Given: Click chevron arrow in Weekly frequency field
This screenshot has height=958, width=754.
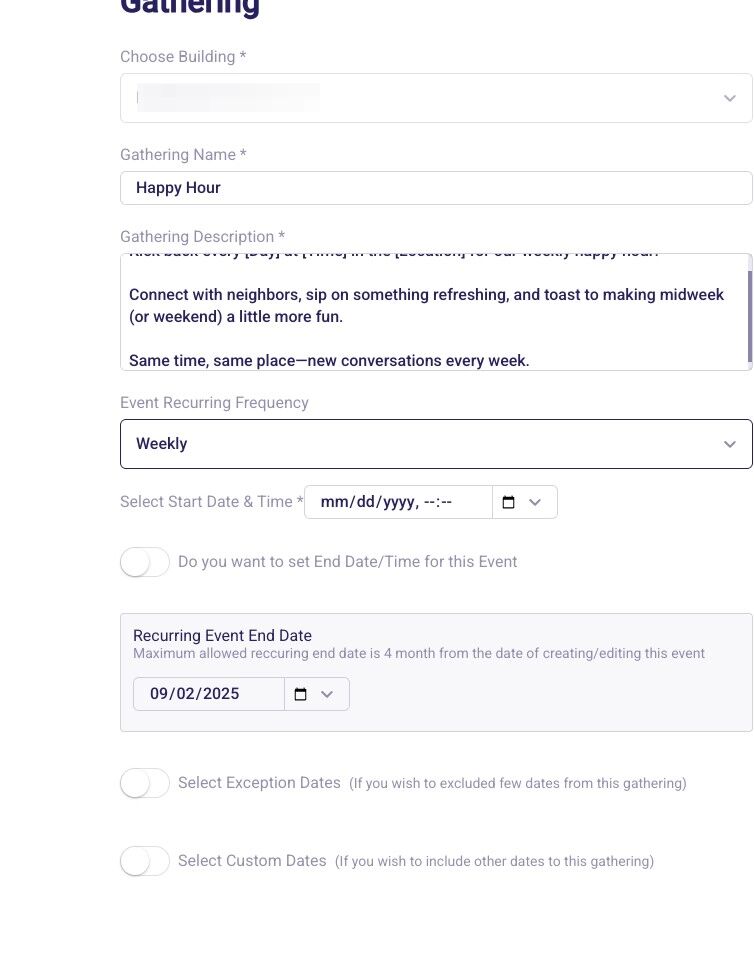Looking at the screenshot, I should (730, 444).
